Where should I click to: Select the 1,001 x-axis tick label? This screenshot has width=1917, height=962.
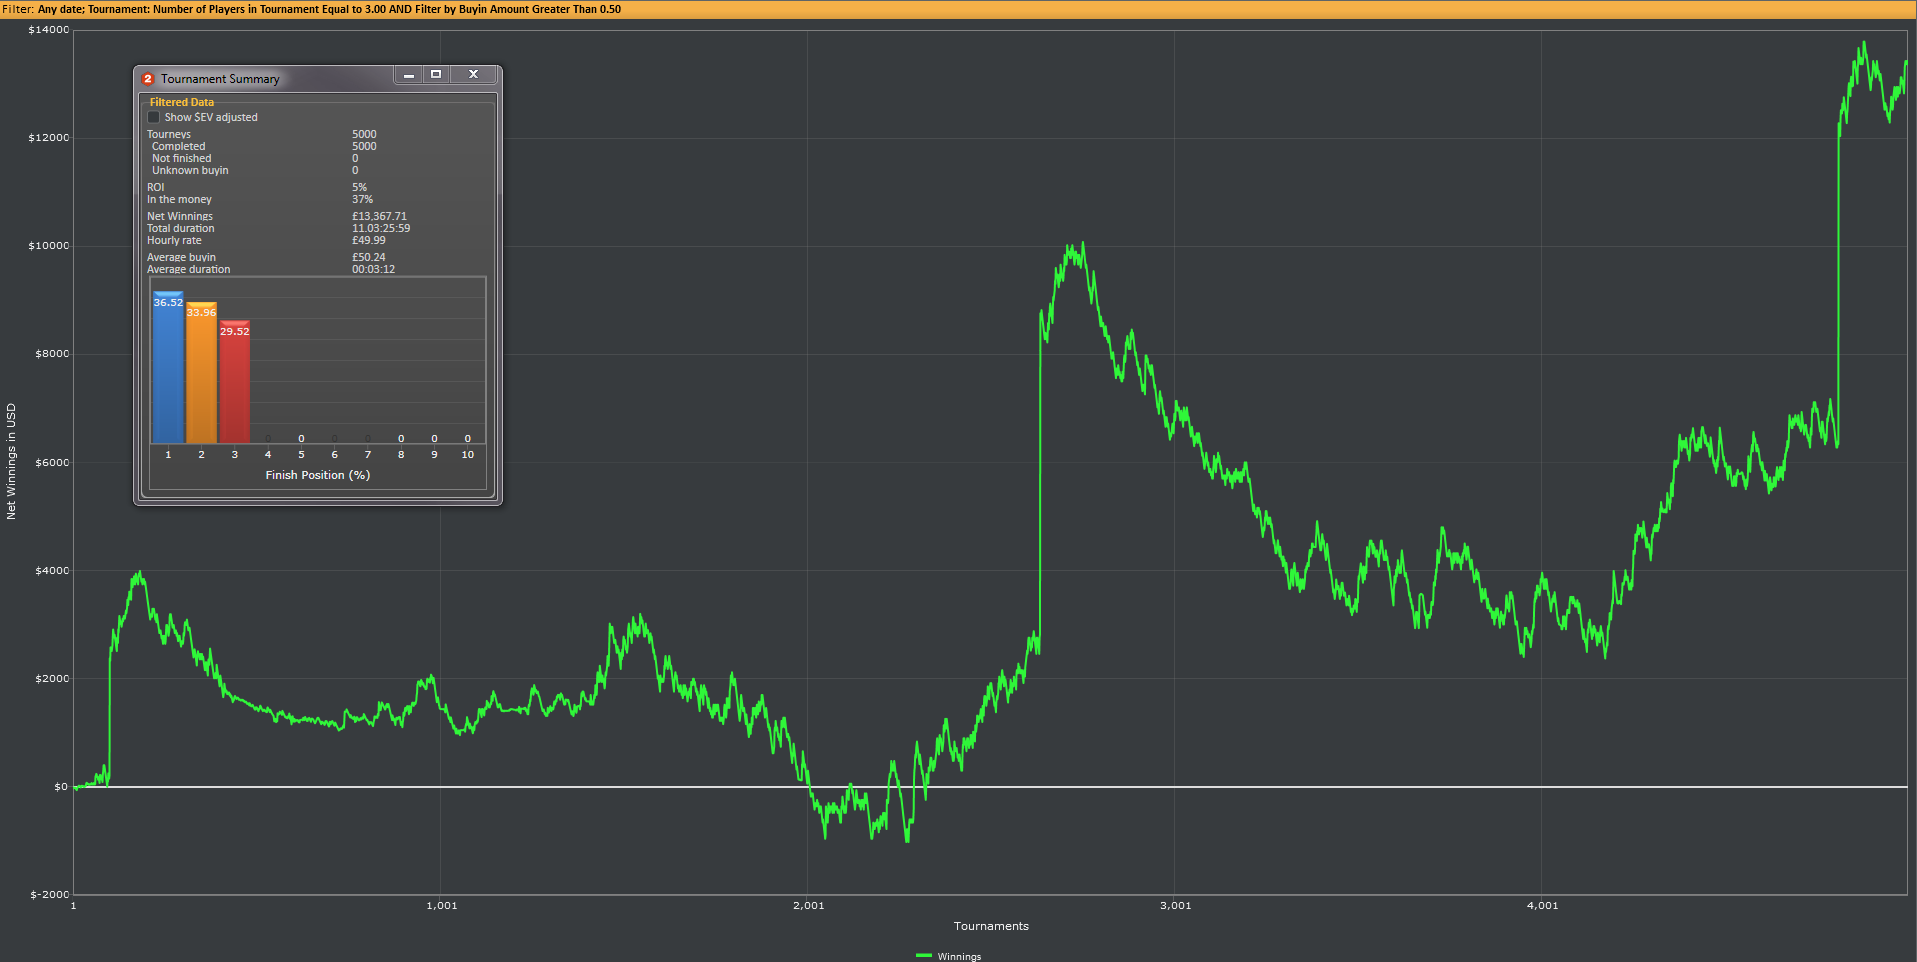coord(442,906)
